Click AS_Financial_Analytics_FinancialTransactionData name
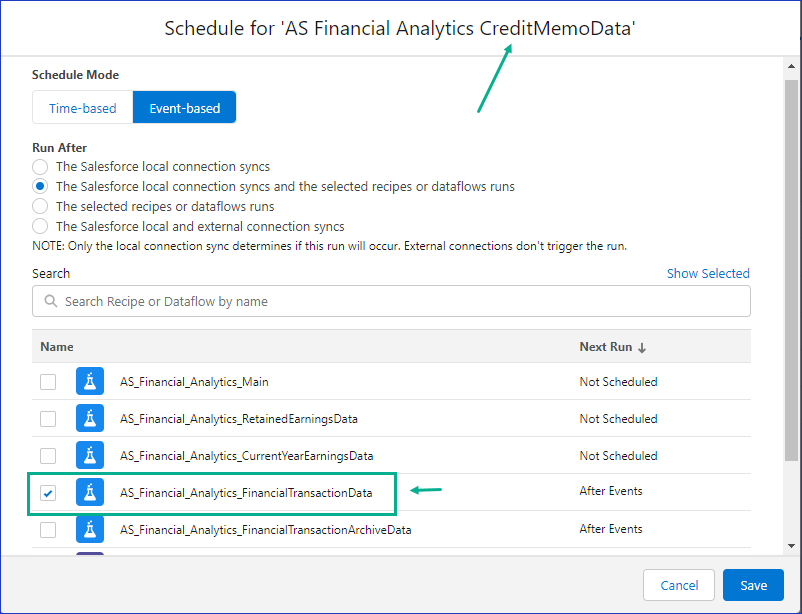The height and width of the screenshot is (614, 802). coord(246,493)
